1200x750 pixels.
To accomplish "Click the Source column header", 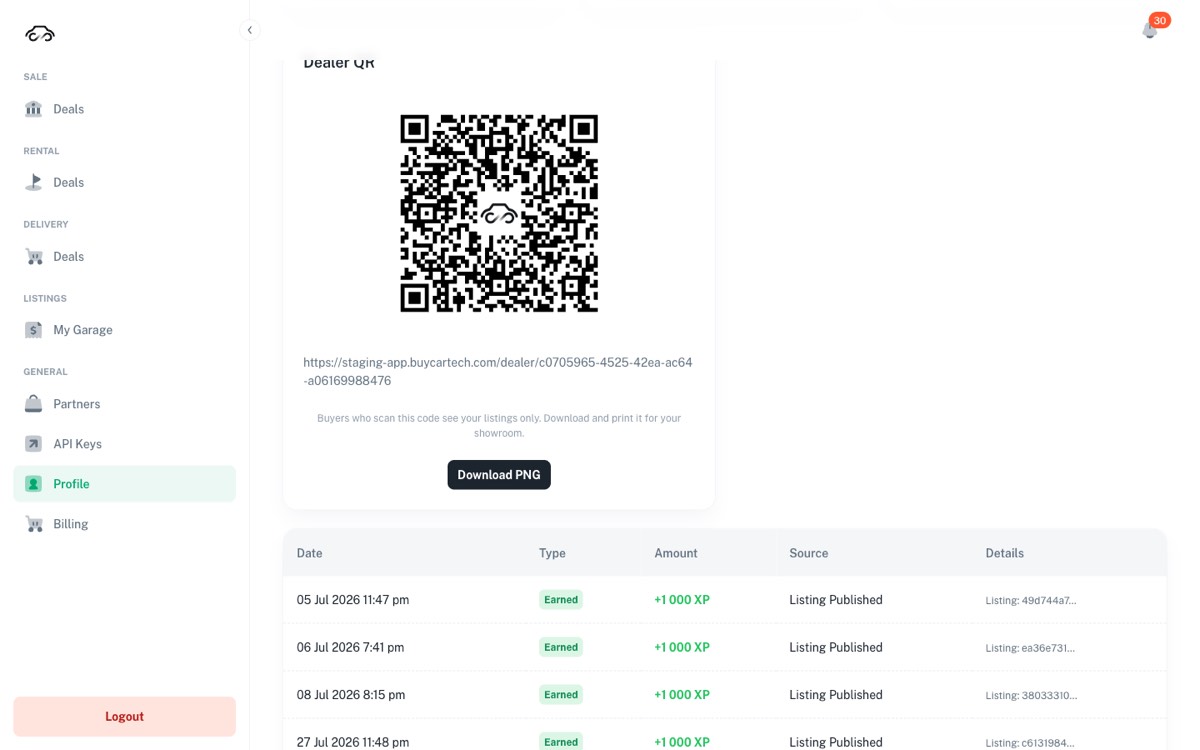I will tap(809, 553).
